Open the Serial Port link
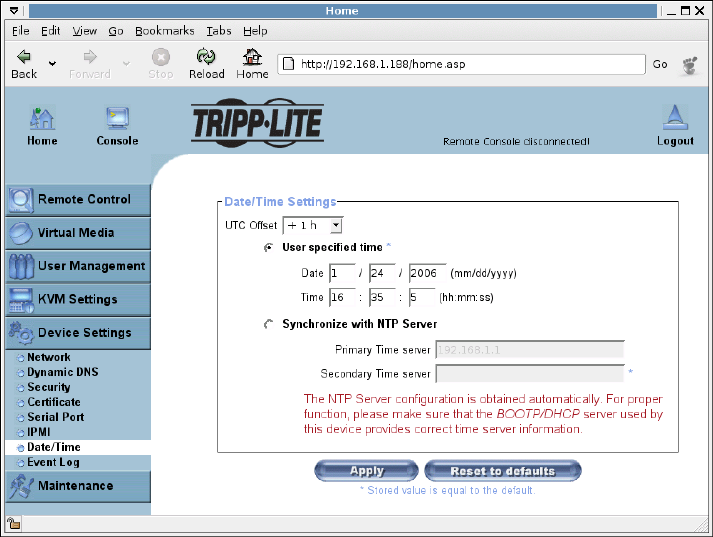Viewport: 713px width, 537px height. 55,417
